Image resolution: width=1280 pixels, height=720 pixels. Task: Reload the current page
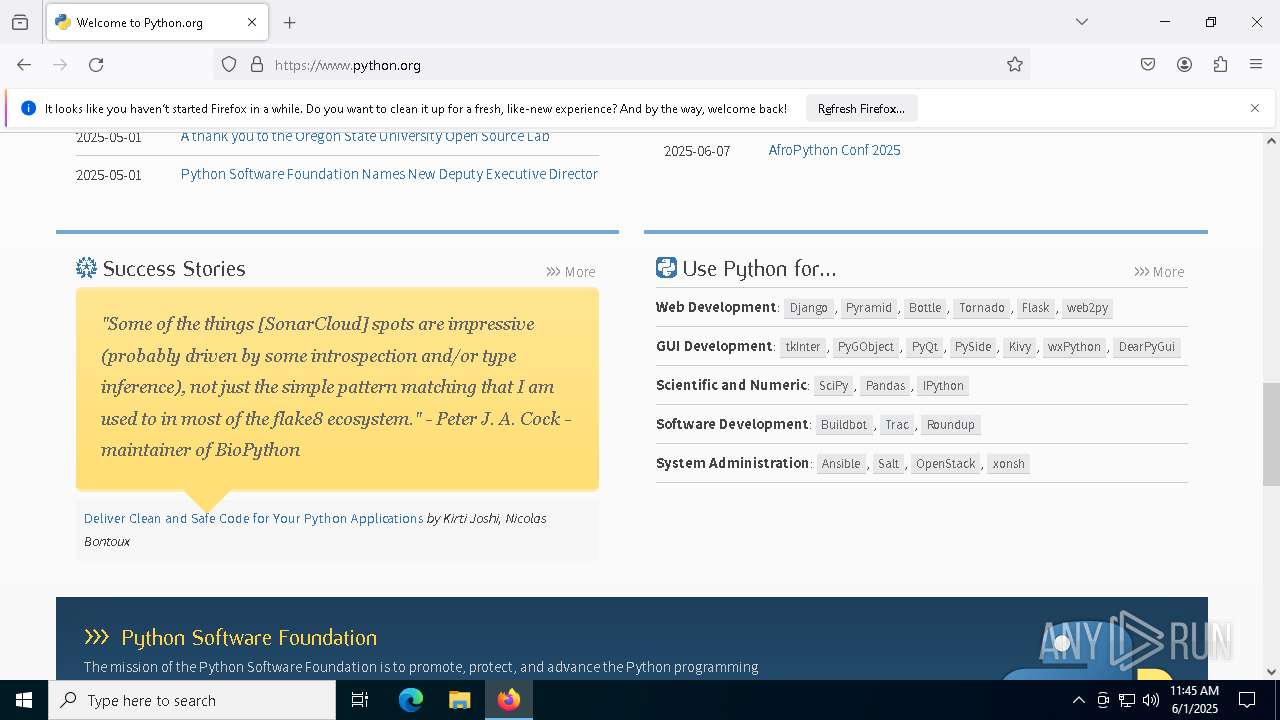click(96, 65)
